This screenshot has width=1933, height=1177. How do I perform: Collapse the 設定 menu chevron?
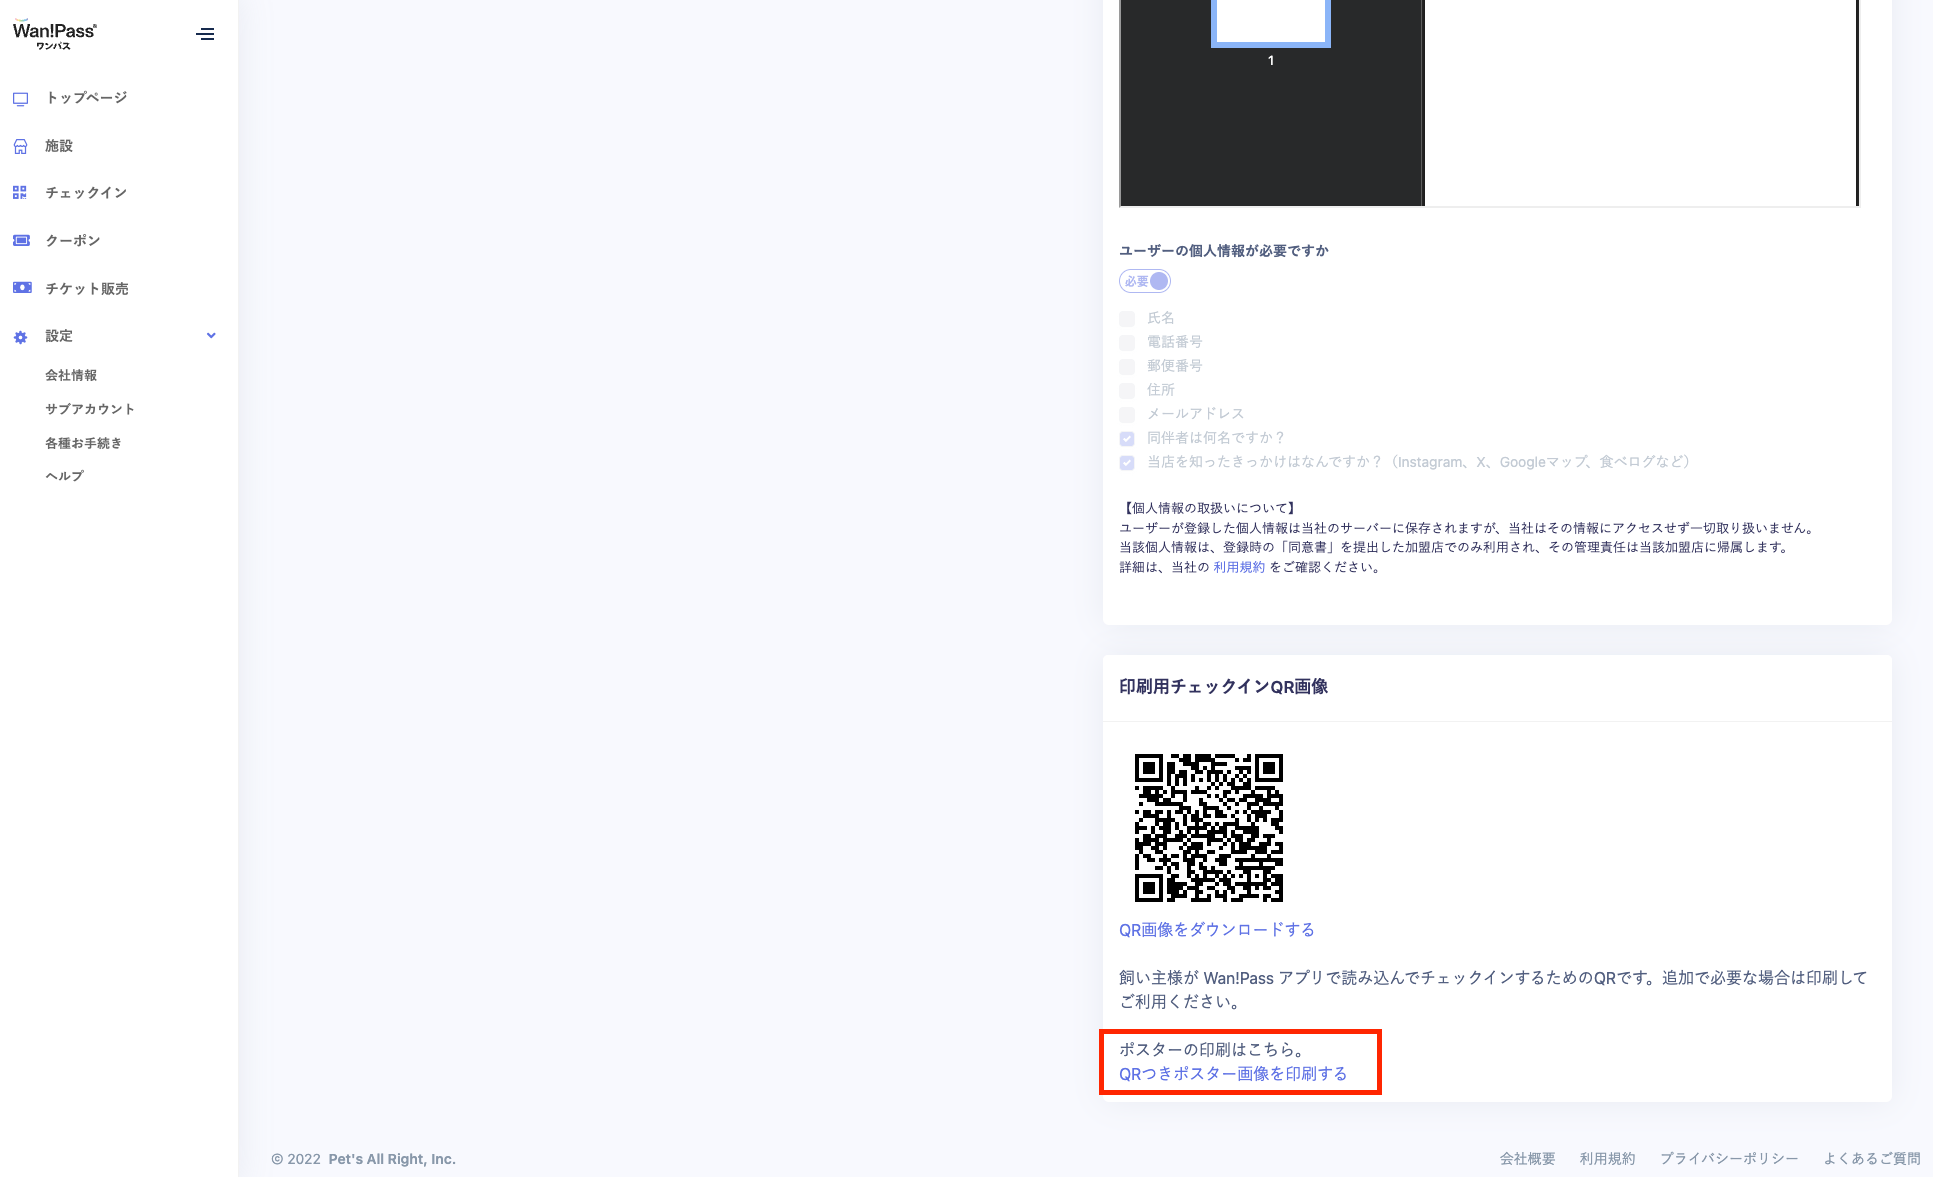click(x=211, y=336)
